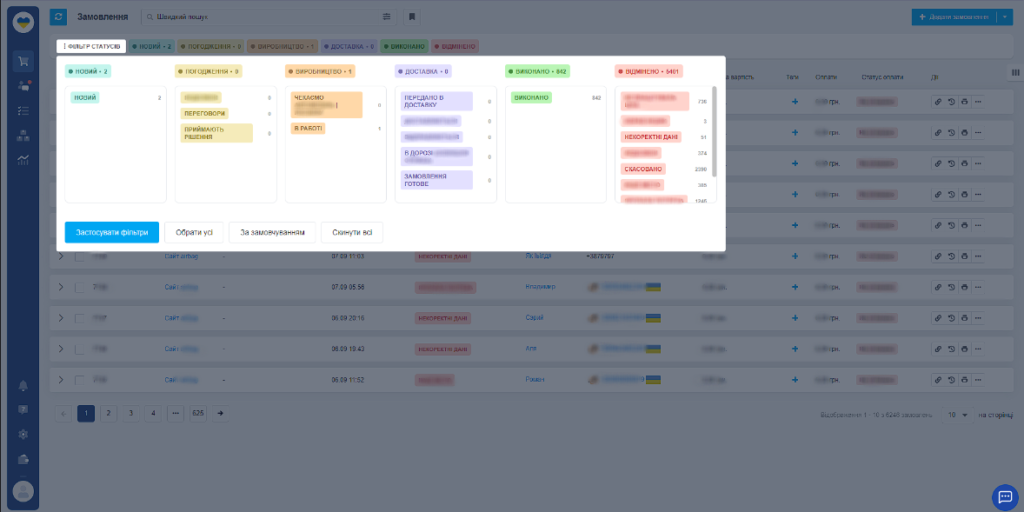Expand the row of order at 06.09 11:52
The height and width of the screenshot is (512, 1024).
click(x=60, y=380)
